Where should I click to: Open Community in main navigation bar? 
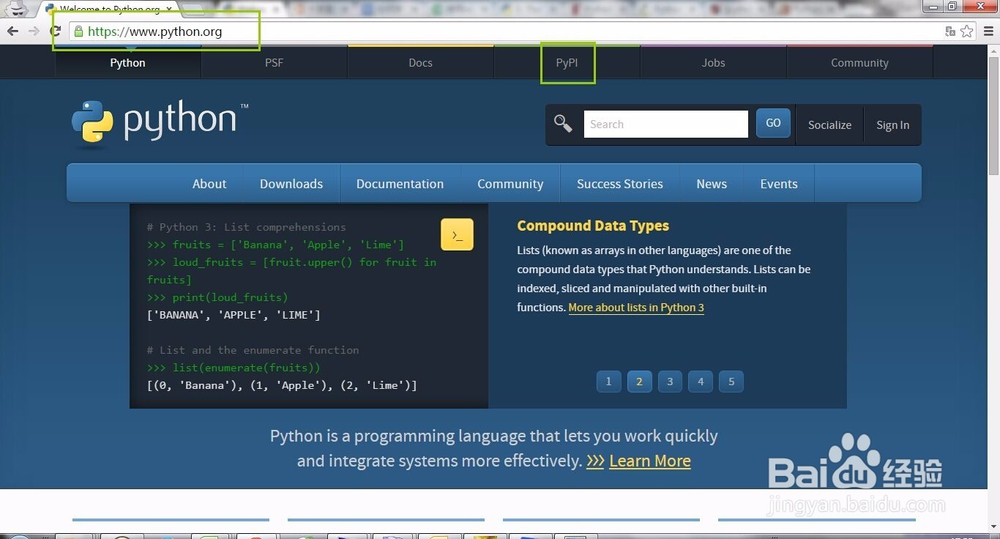pos(510,184)
